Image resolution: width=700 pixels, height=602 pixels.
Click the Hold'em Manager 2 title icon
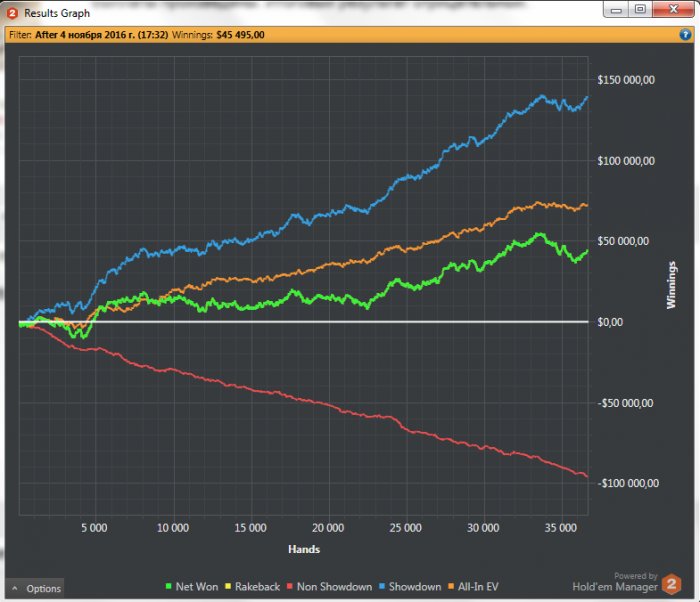tap(12, 13)
